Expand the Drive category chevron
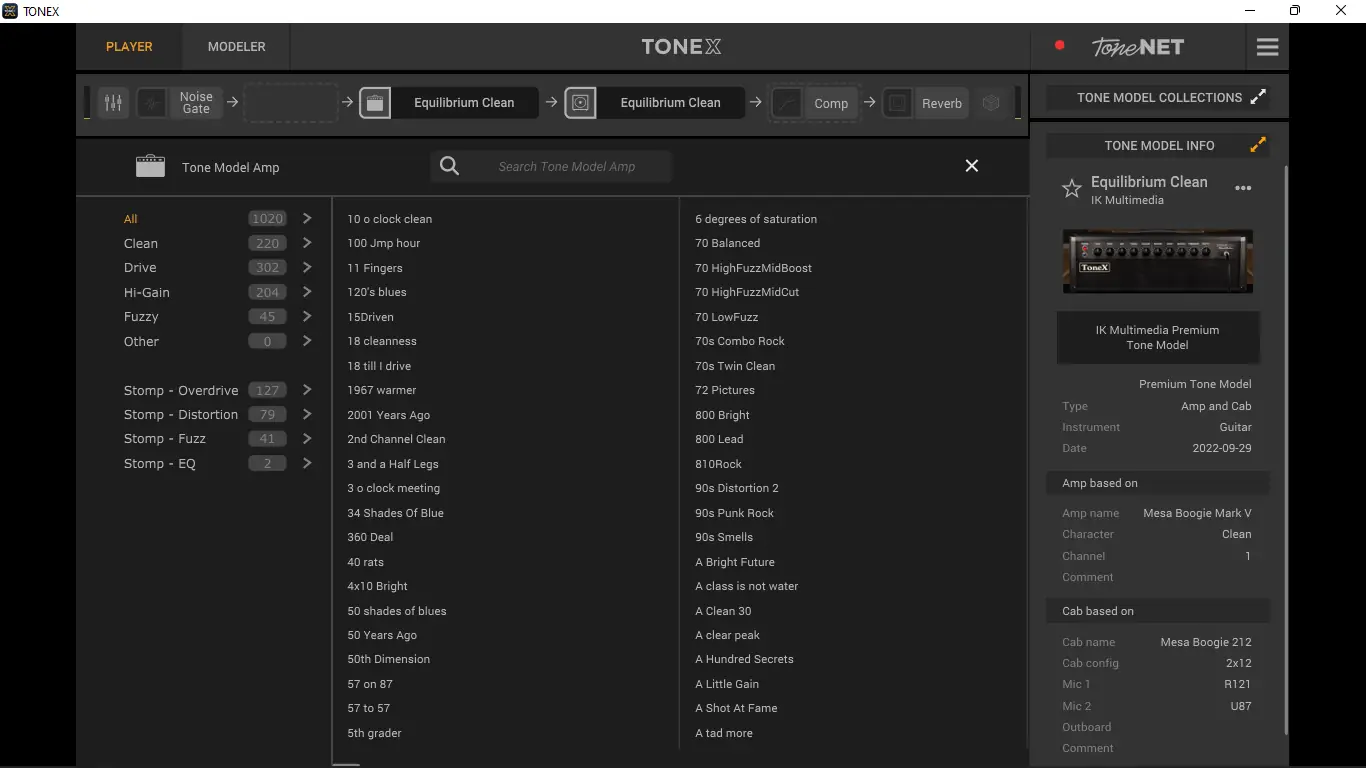 point(307,267)
